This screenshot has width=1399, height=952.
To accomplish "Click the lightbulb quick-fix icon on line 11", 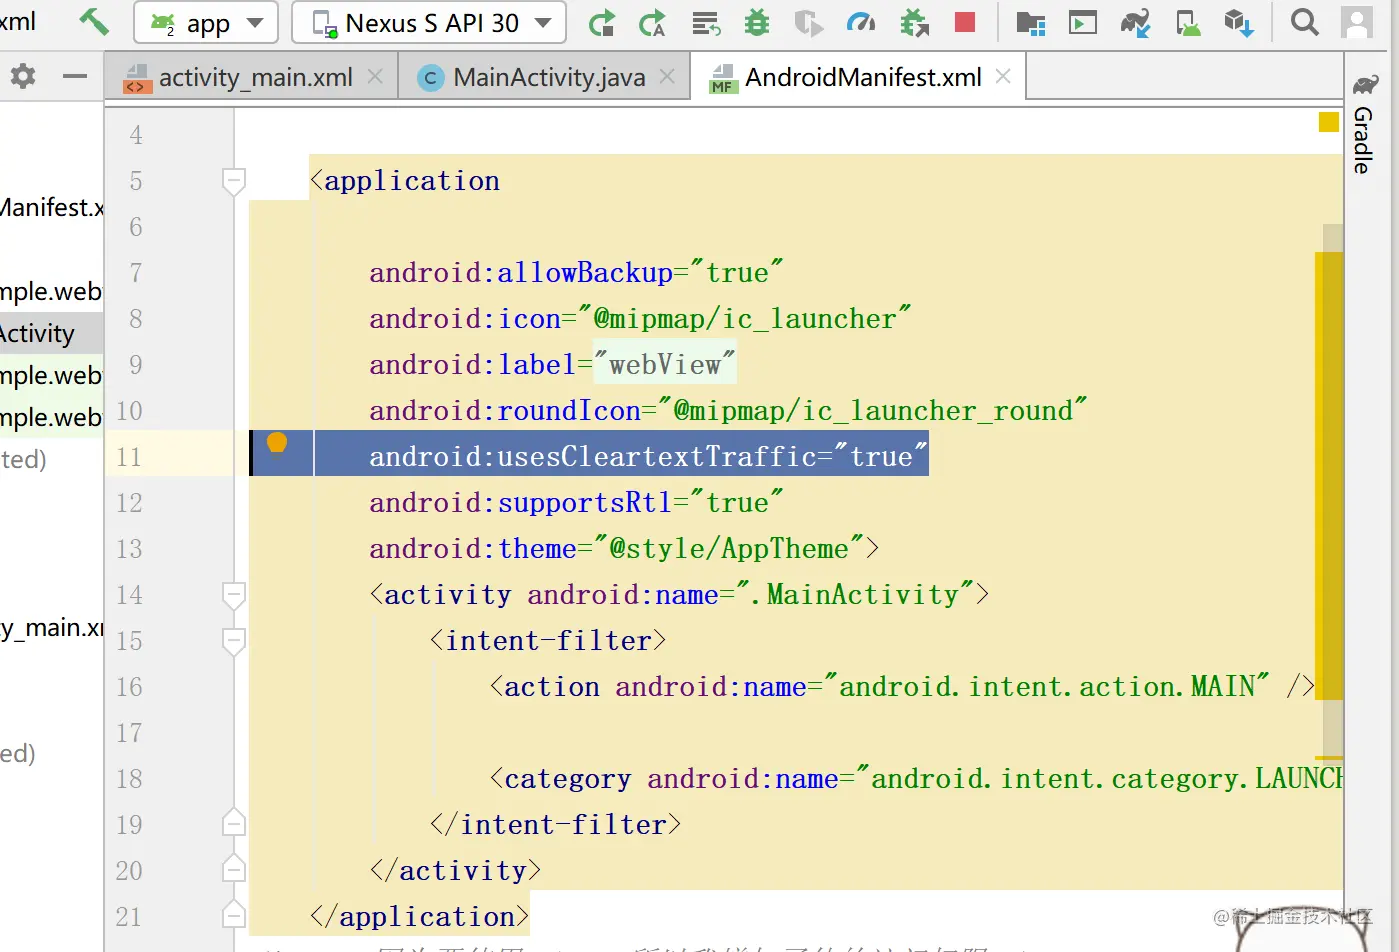I will click(x=277, y=443).
